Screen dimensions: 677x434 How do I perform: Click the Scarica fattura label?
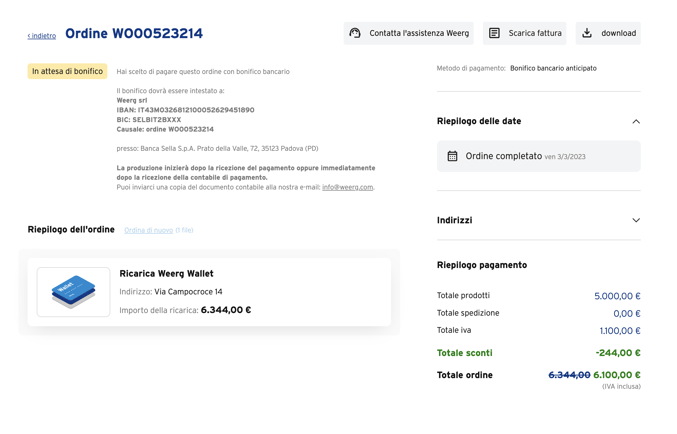point(535,33)
